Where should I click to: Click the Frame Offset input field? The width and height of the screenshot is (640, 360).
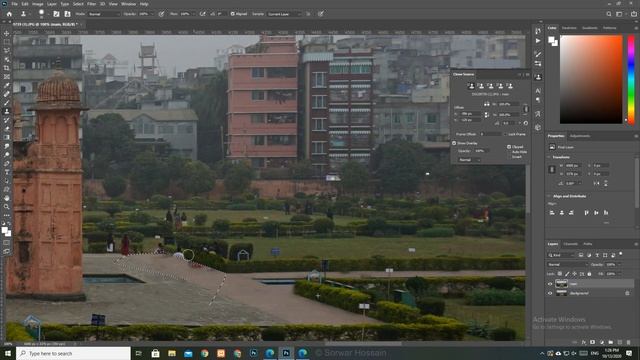pos(490,134)
